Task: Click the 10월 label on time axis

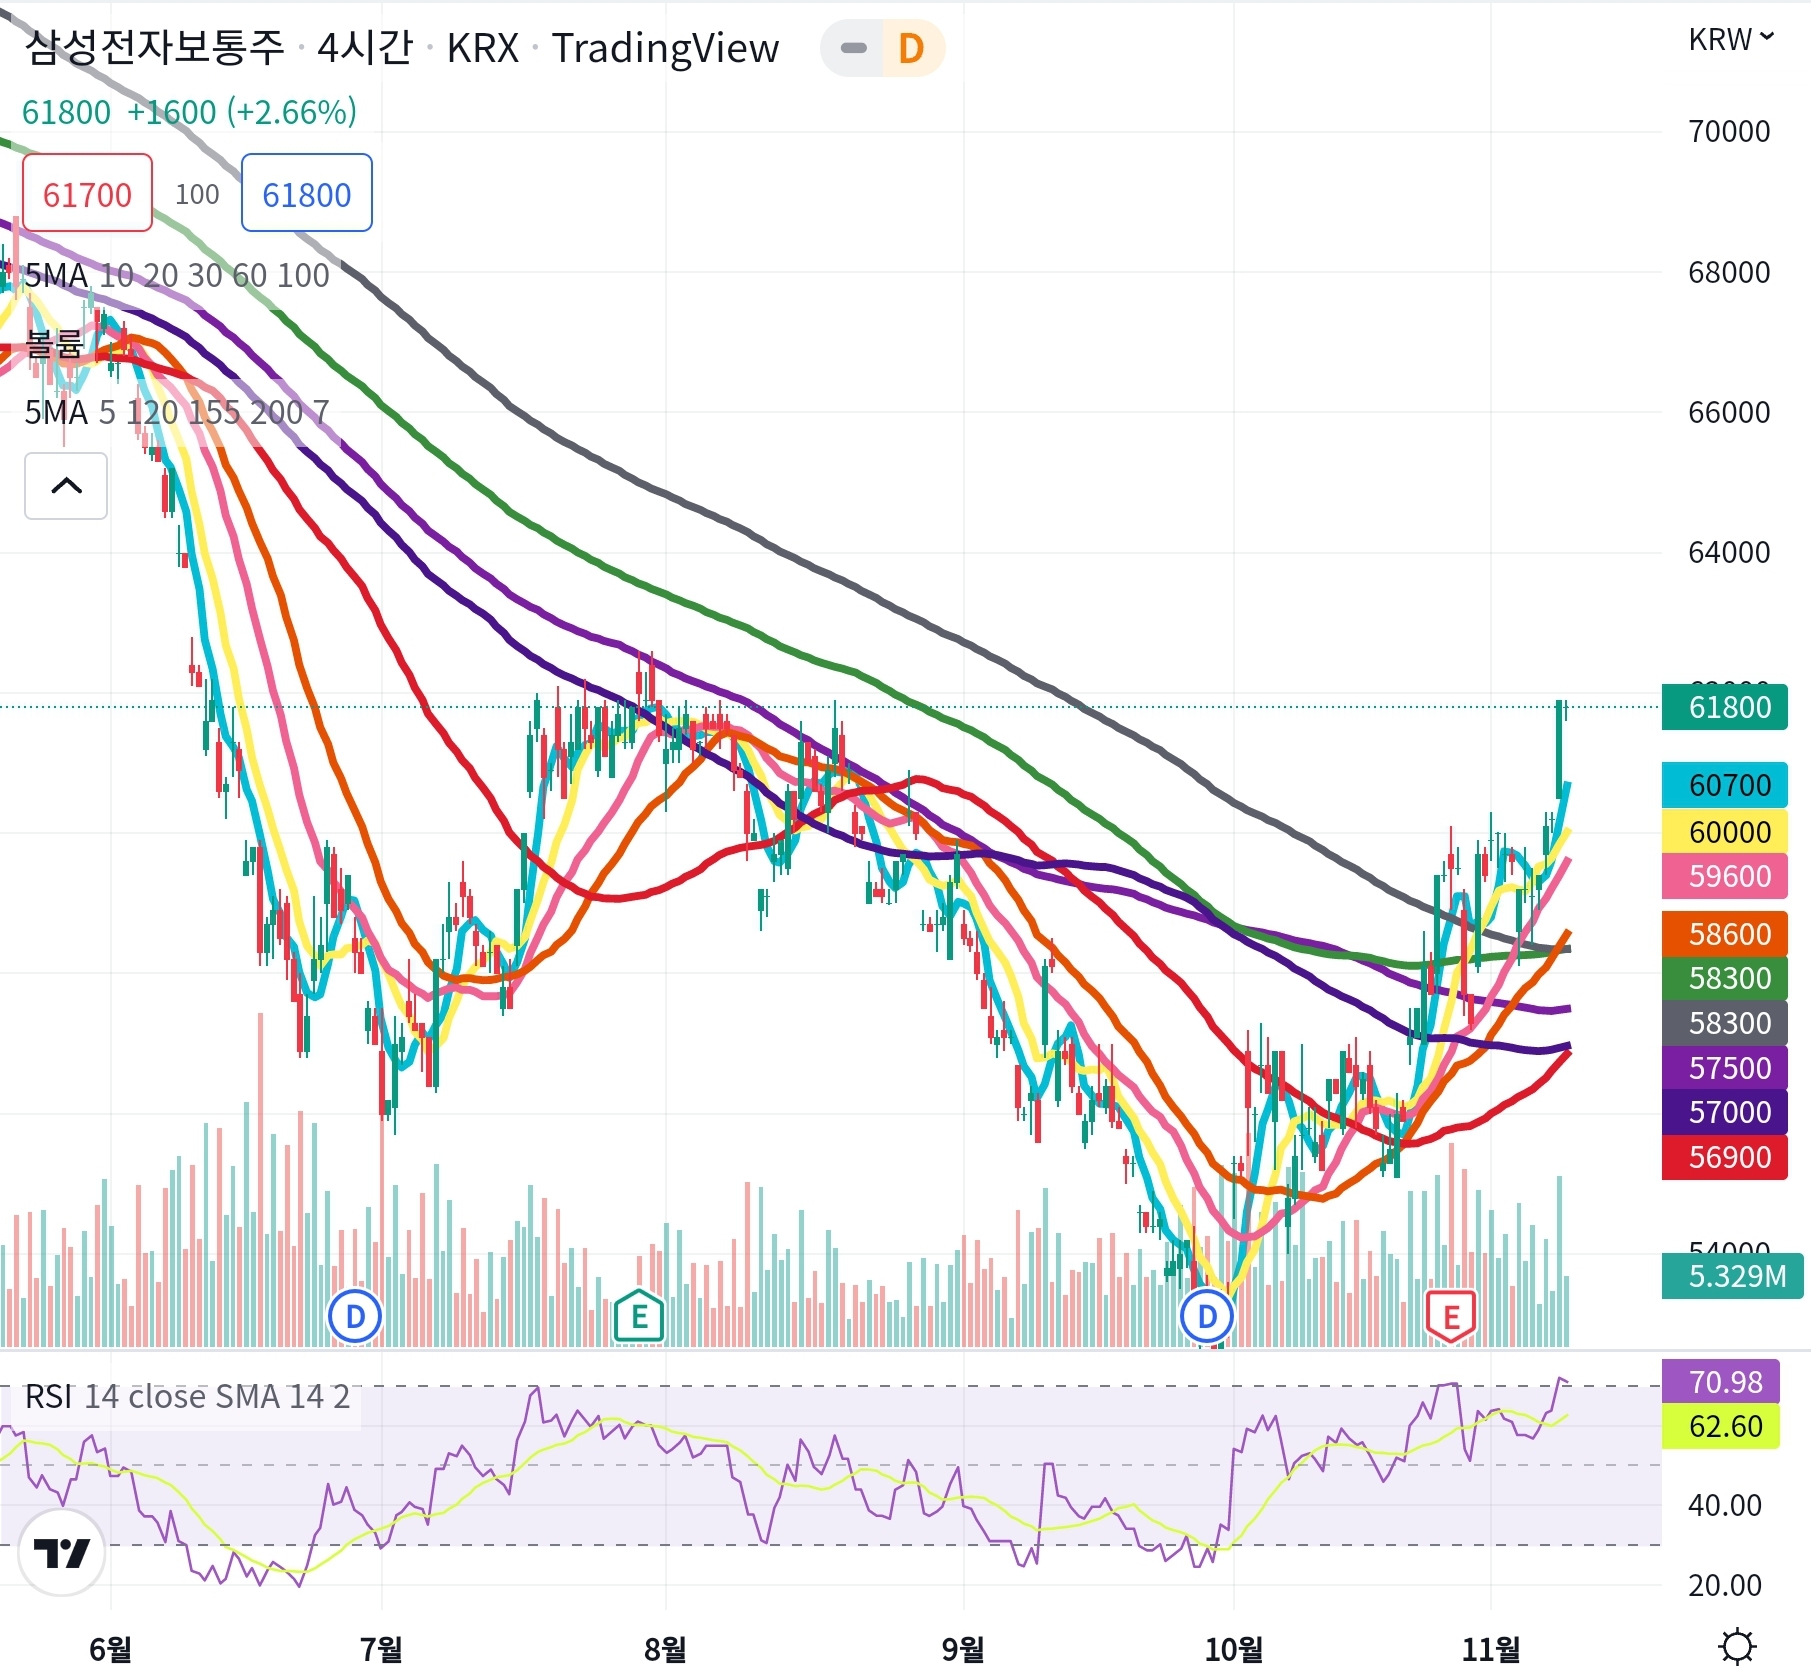Action: pyautogui.click(x=1233, y=1649)
